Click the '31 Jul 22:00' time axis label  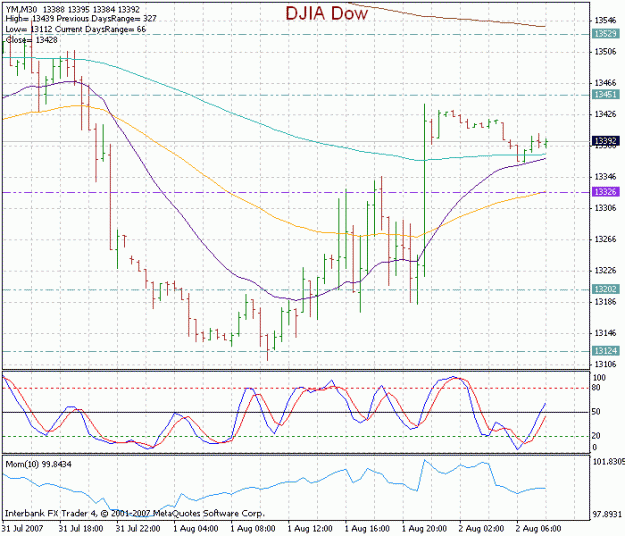[x=138, y=529]
